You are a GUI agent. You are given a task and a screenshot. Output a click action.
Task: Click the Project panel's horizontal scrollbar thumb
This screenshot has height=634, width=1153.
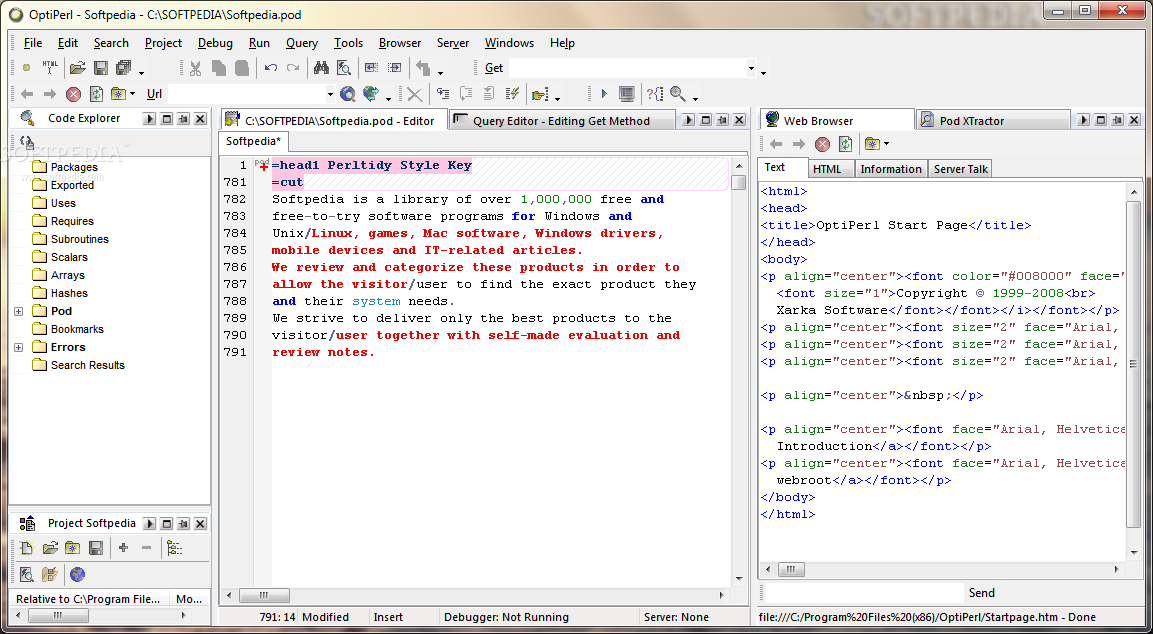pos(58,615)
